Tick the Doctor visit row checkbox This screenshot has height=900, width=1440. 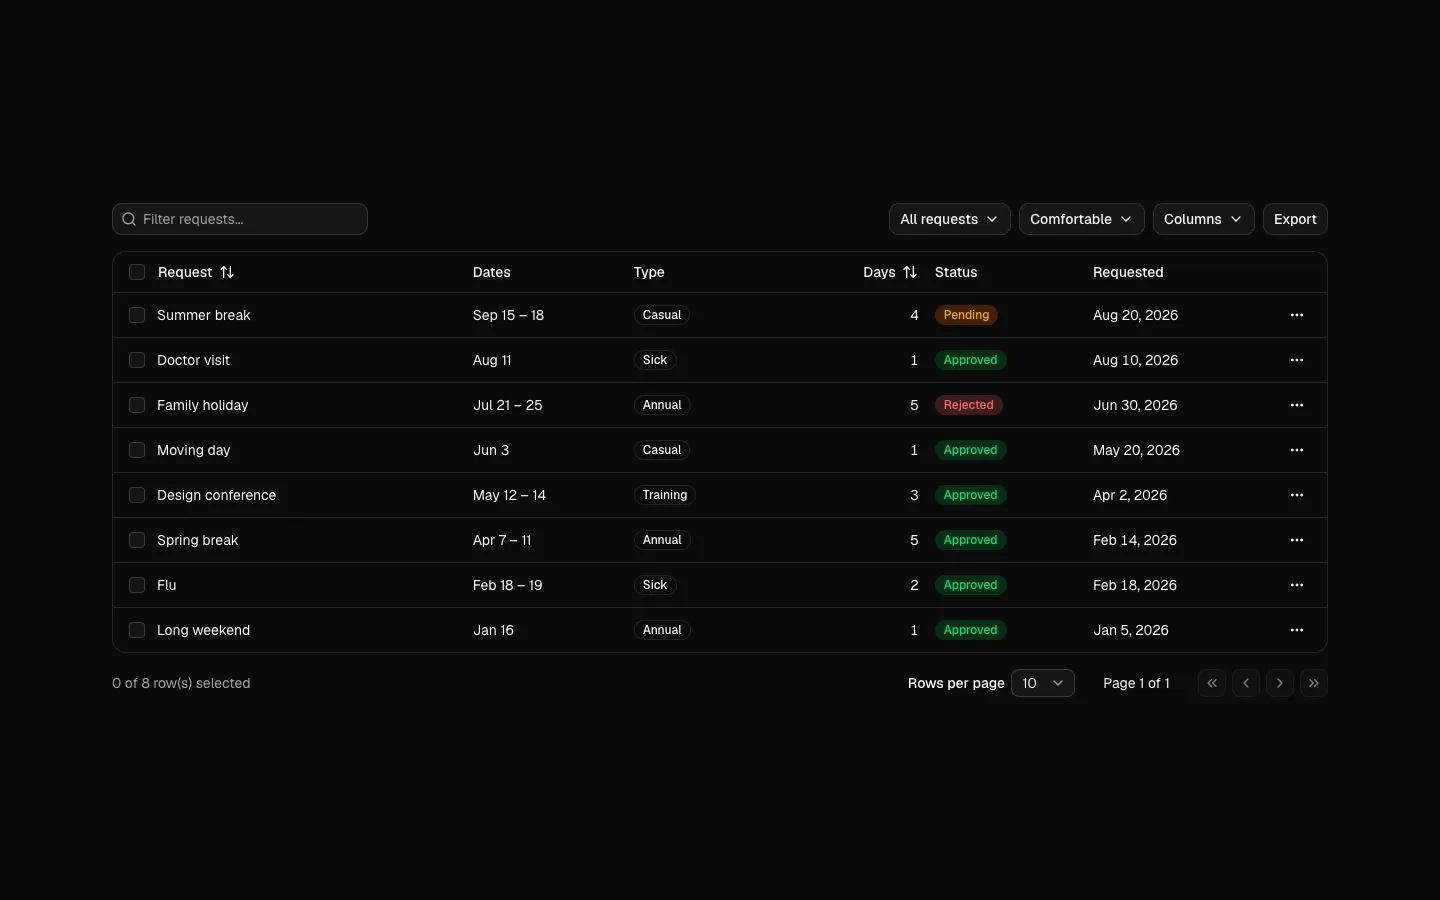pyautogui.click(x=137, y=360)
